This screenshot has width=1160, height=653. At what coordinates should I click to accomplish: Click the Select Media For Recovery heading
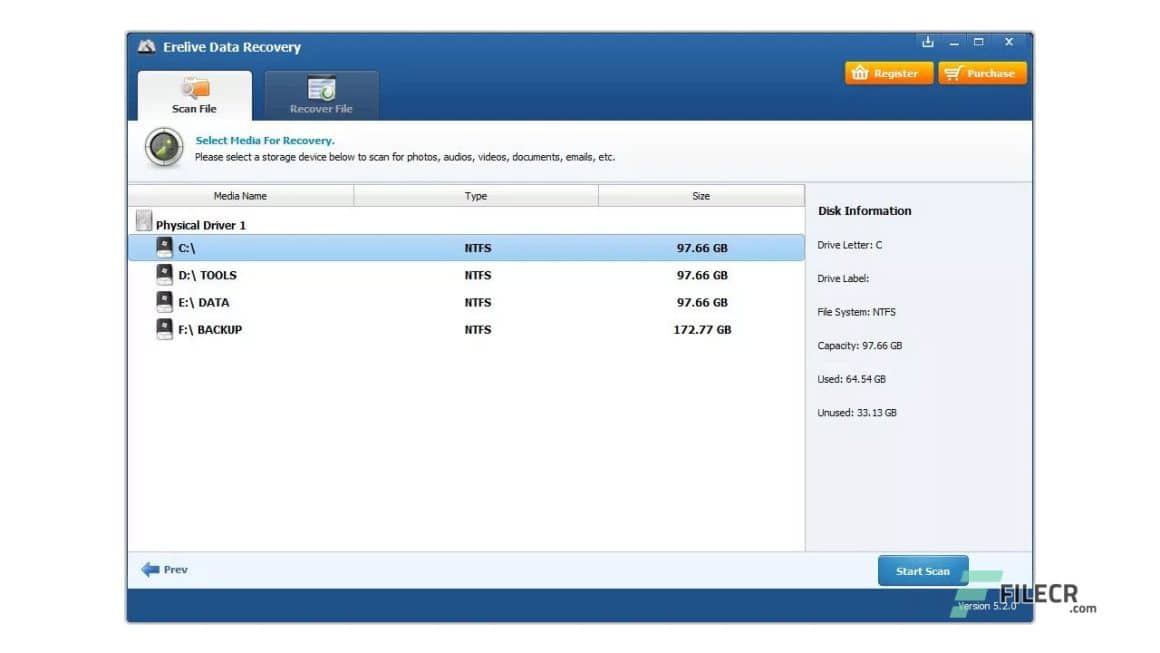tap(265, 140)
